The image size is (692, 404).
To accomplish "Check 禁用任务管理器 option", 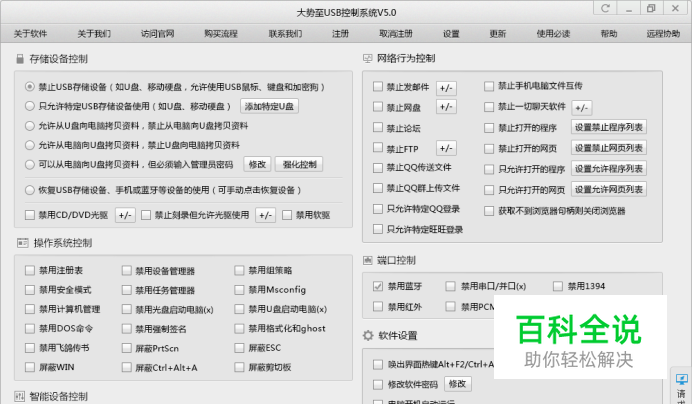I will pos(127,290).
